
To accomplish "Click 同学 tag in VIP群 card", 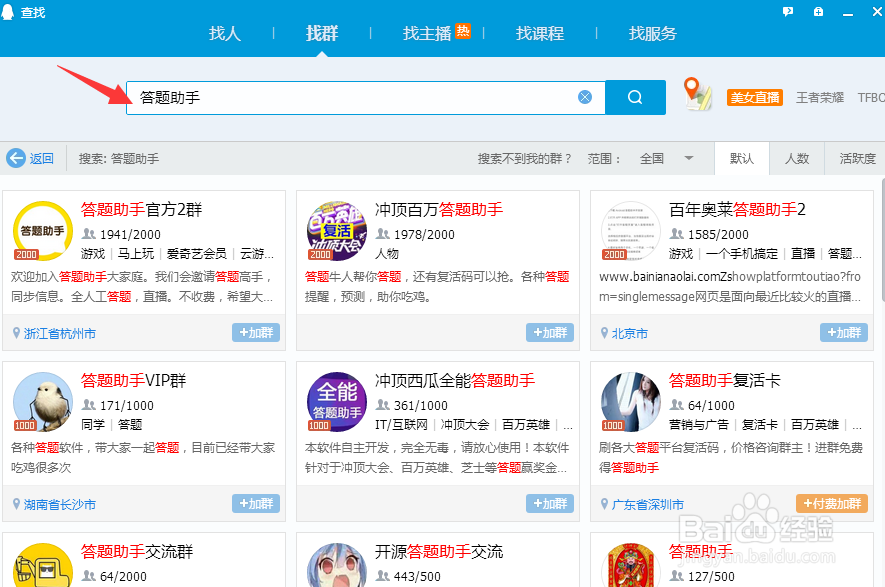I will (x=93, y=425).
